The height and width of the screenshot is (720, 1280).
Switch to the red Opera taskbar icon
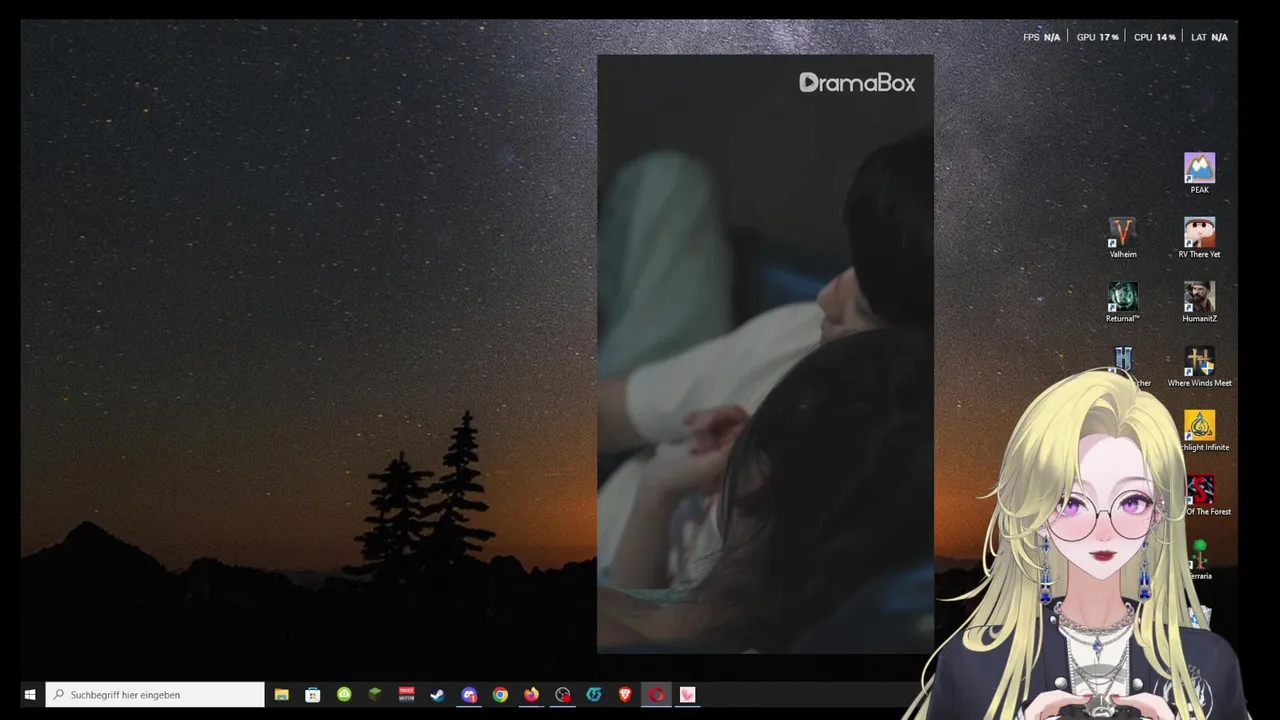pos(656,694)
